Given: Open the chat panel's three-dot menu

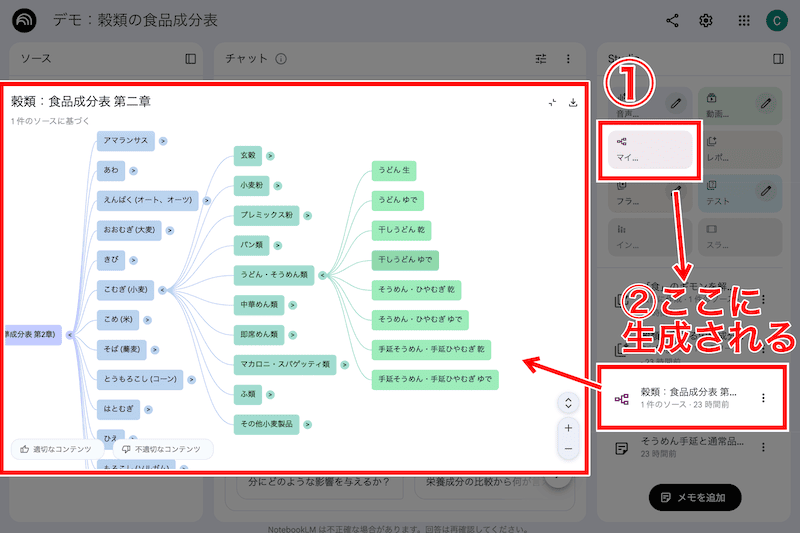Looking at the screenshot, I should pyautogui.click(x=568, y=59).
